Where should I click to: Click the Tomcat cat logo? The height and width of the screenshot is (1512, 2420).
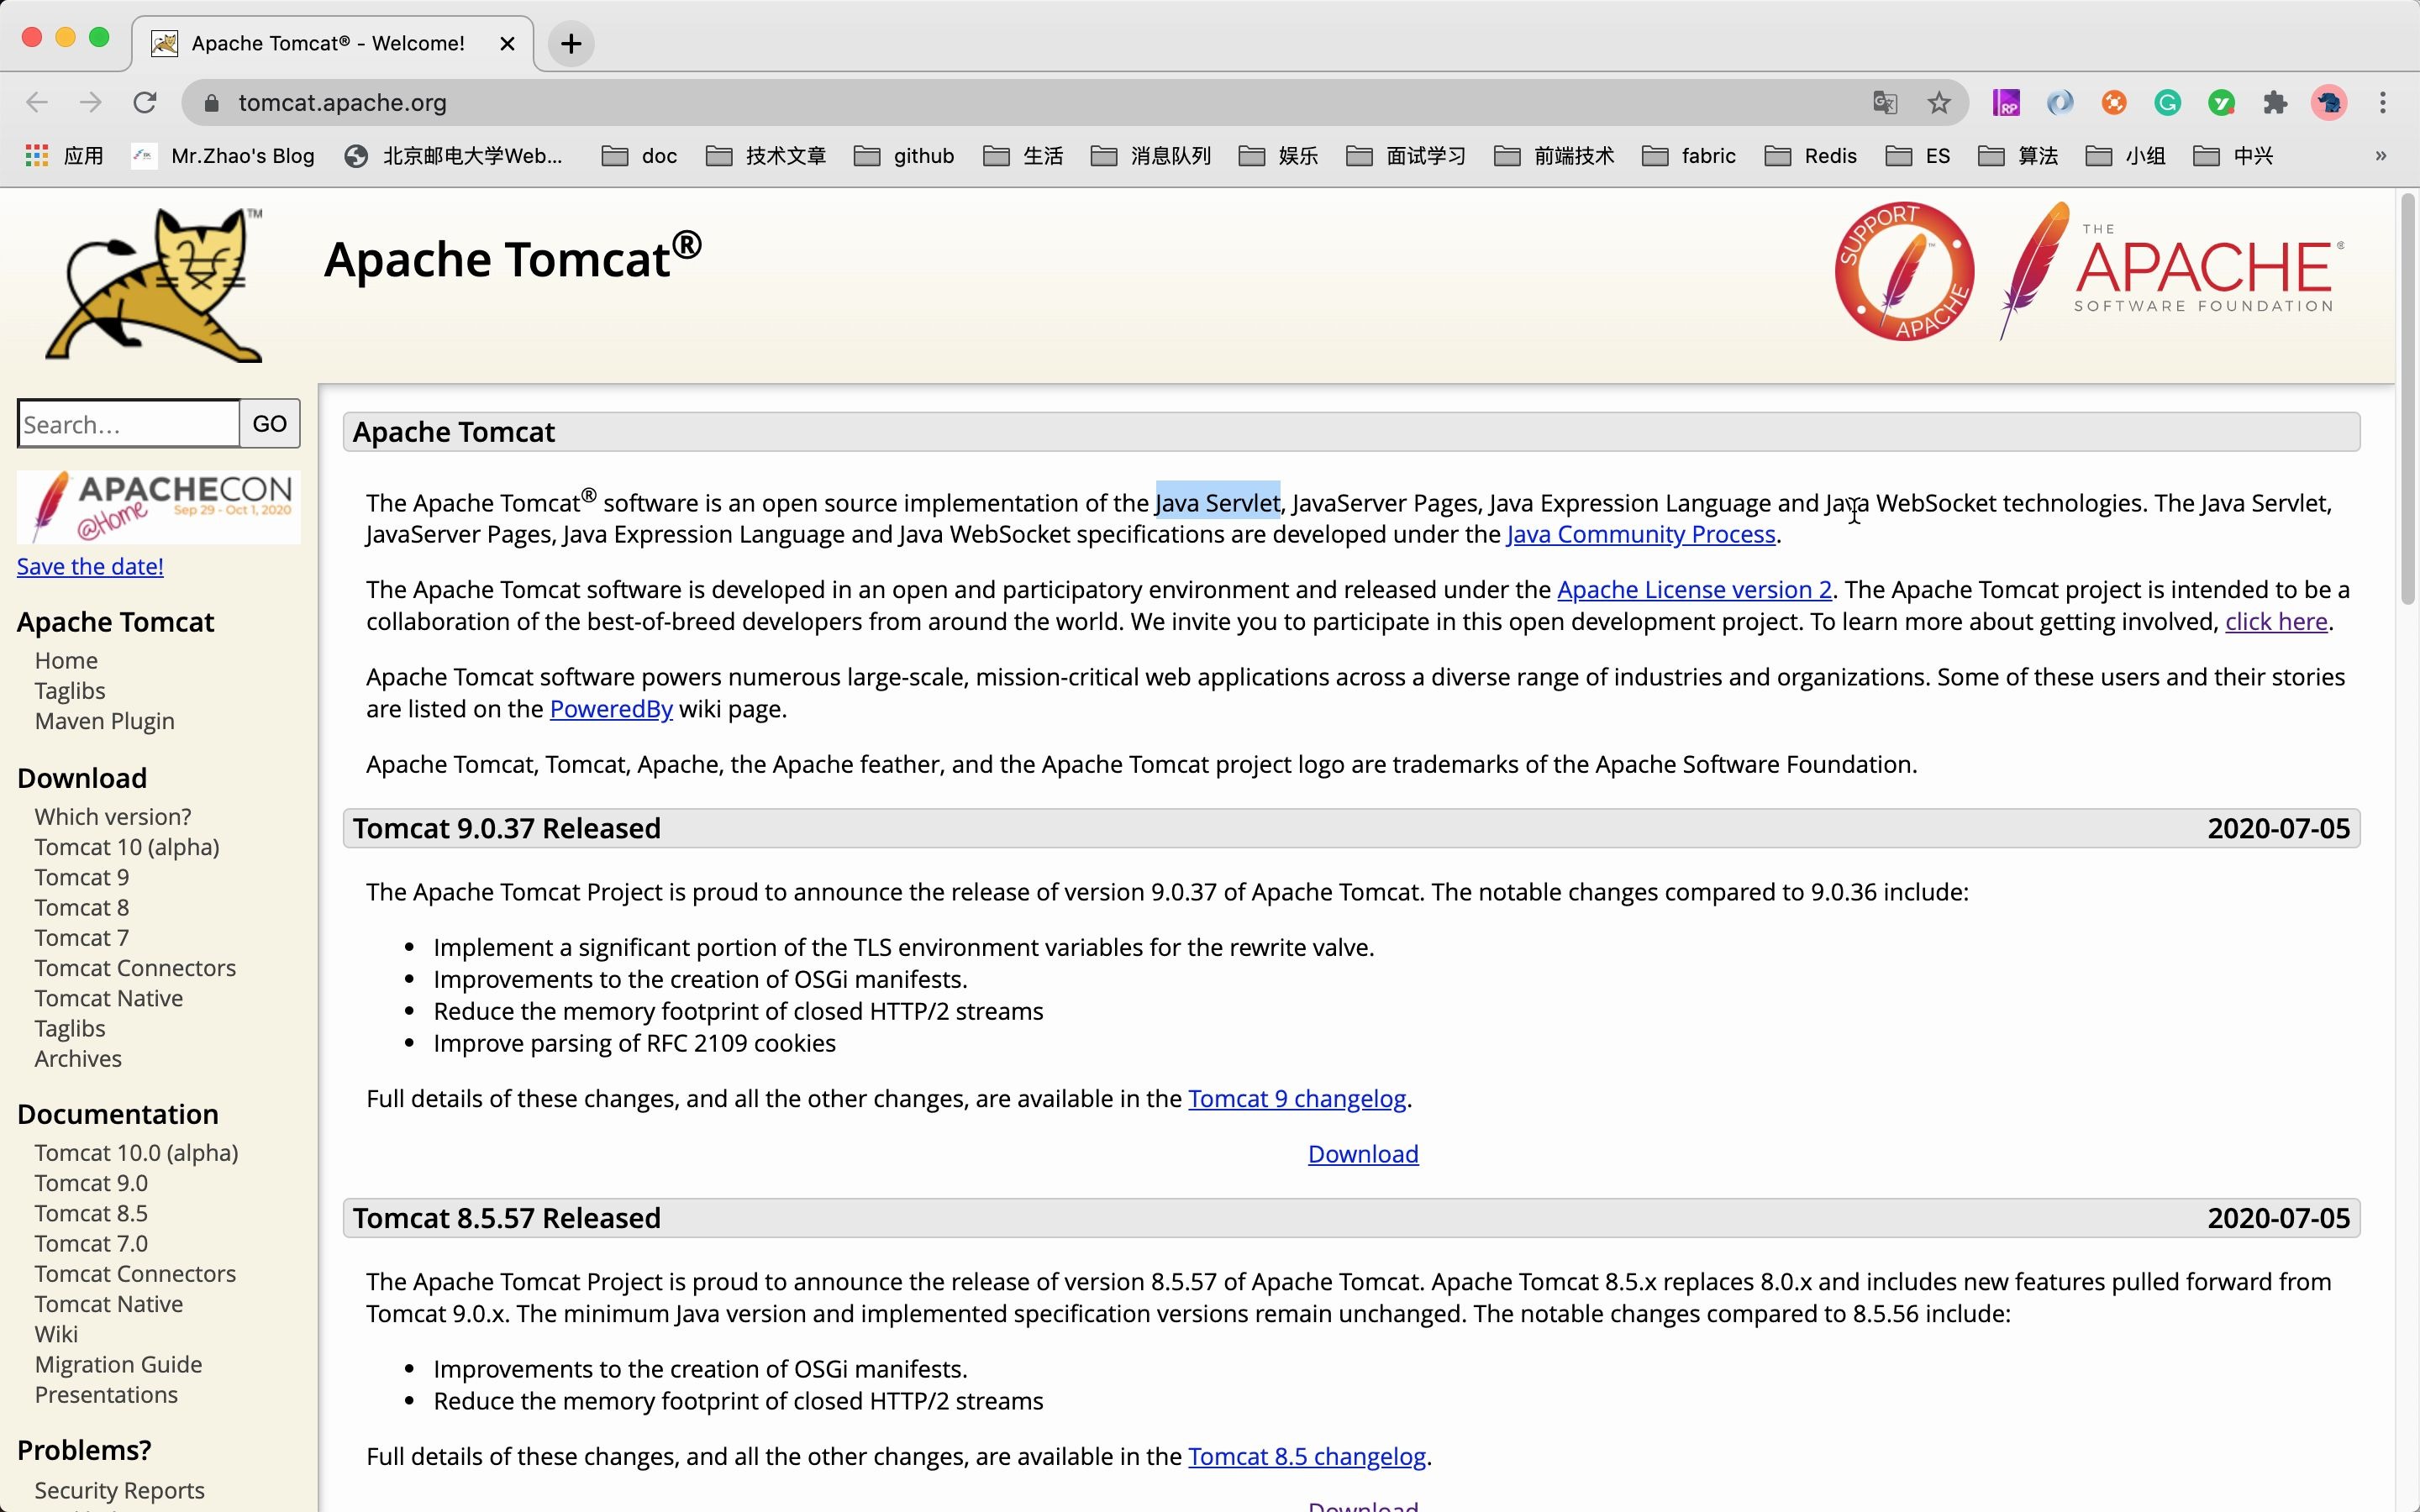pyautogui.click(x=155, y=285)
